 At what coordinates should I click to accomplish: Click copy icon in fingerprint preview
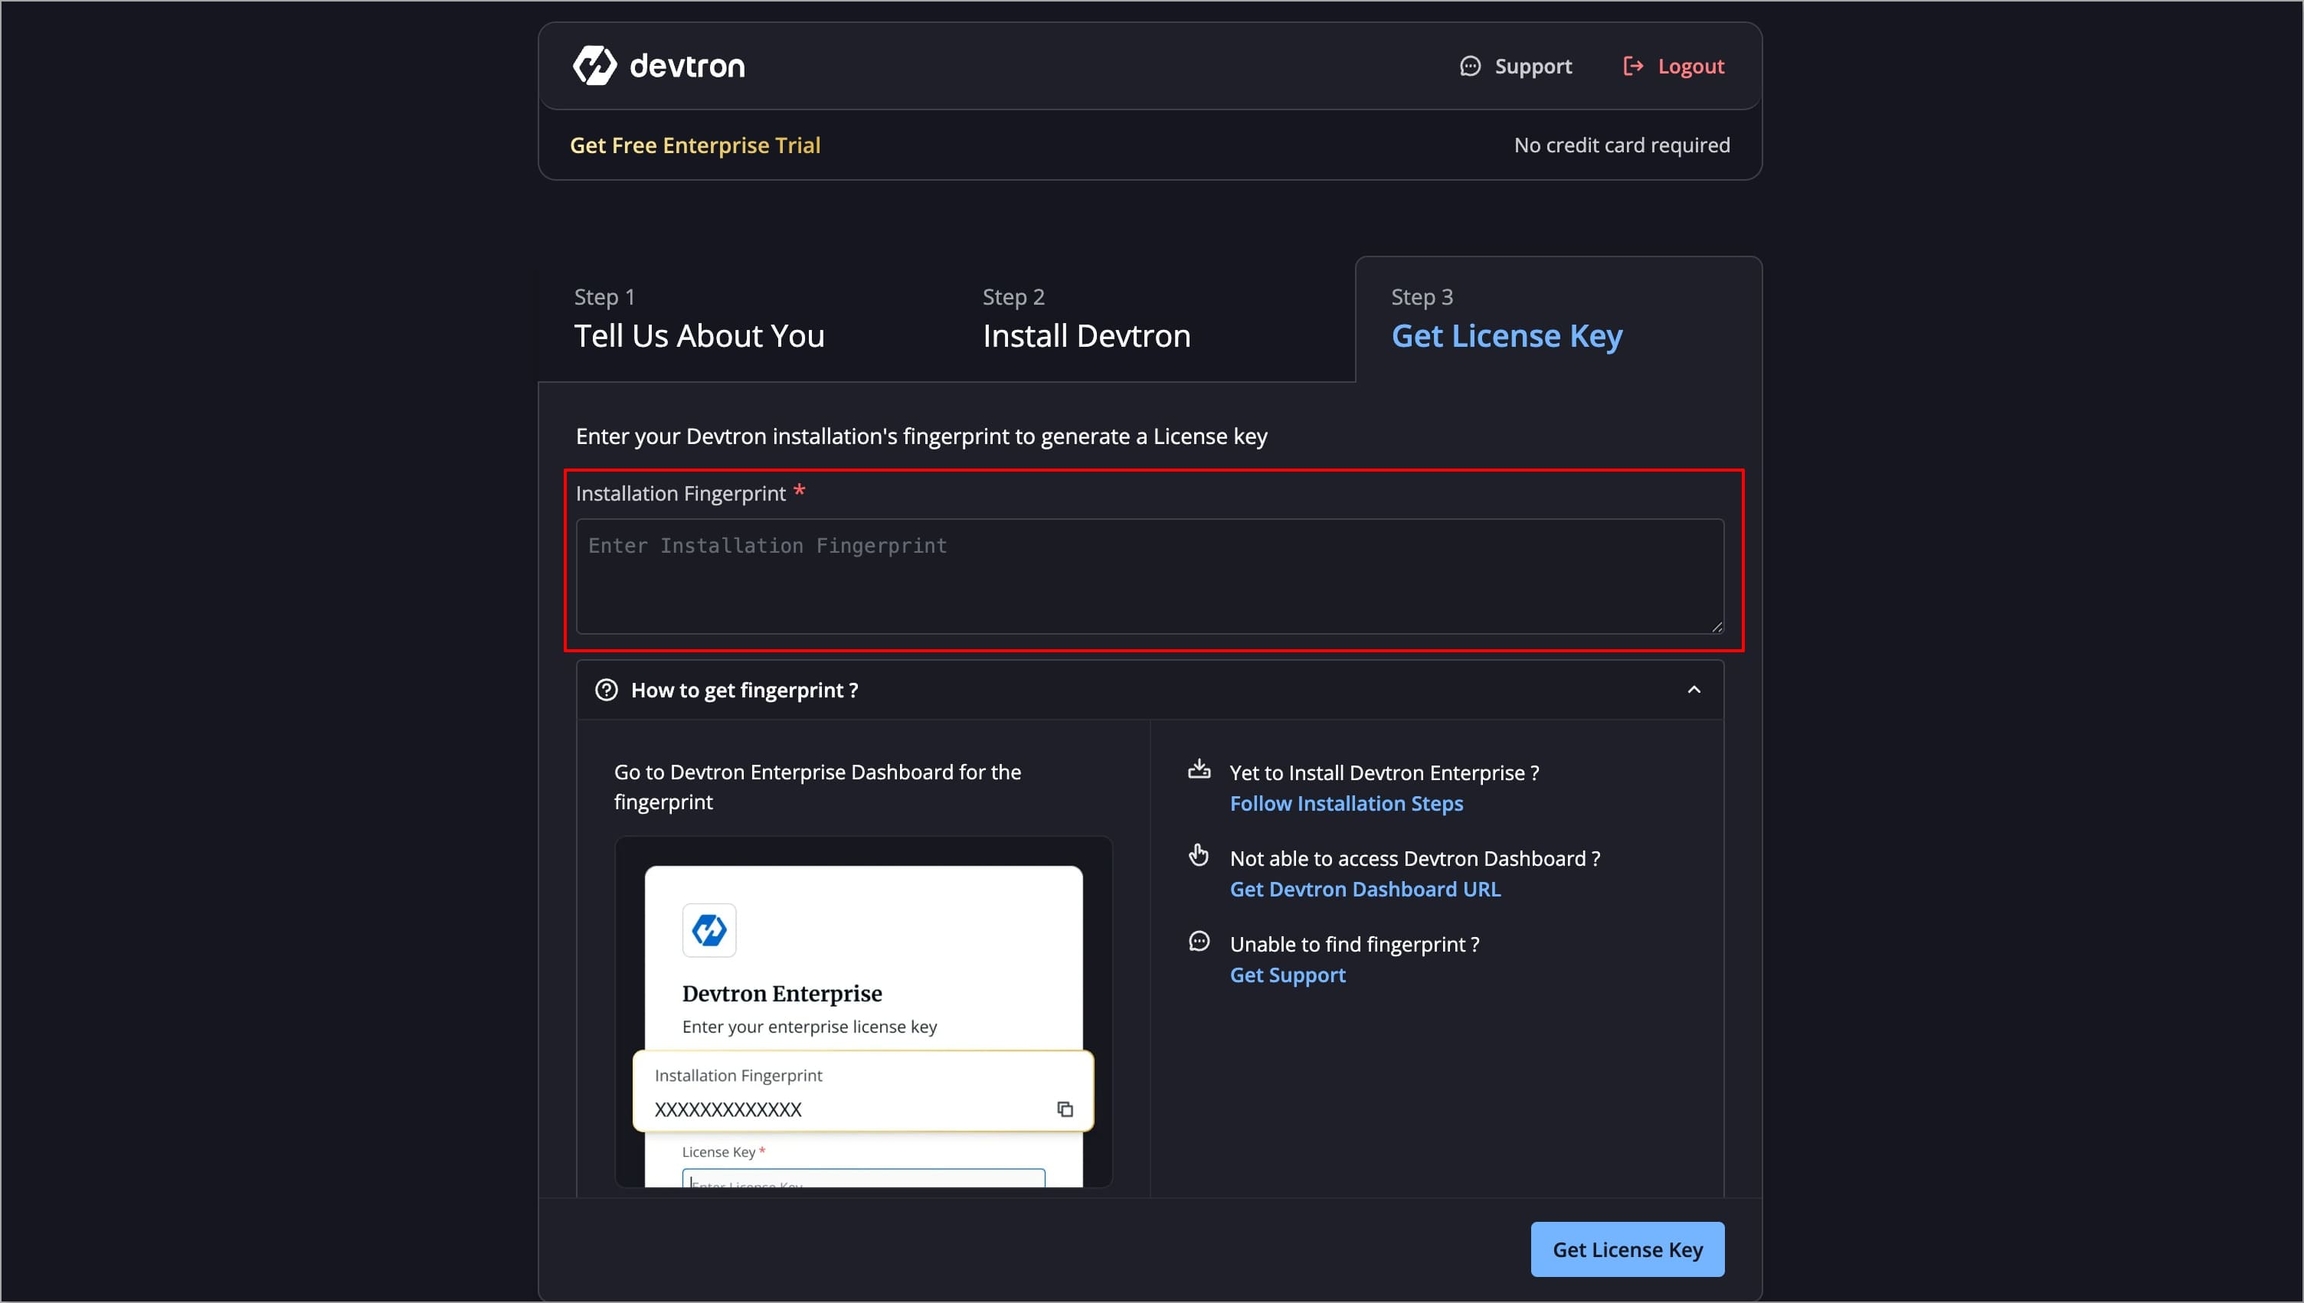pos(1065,1109)
